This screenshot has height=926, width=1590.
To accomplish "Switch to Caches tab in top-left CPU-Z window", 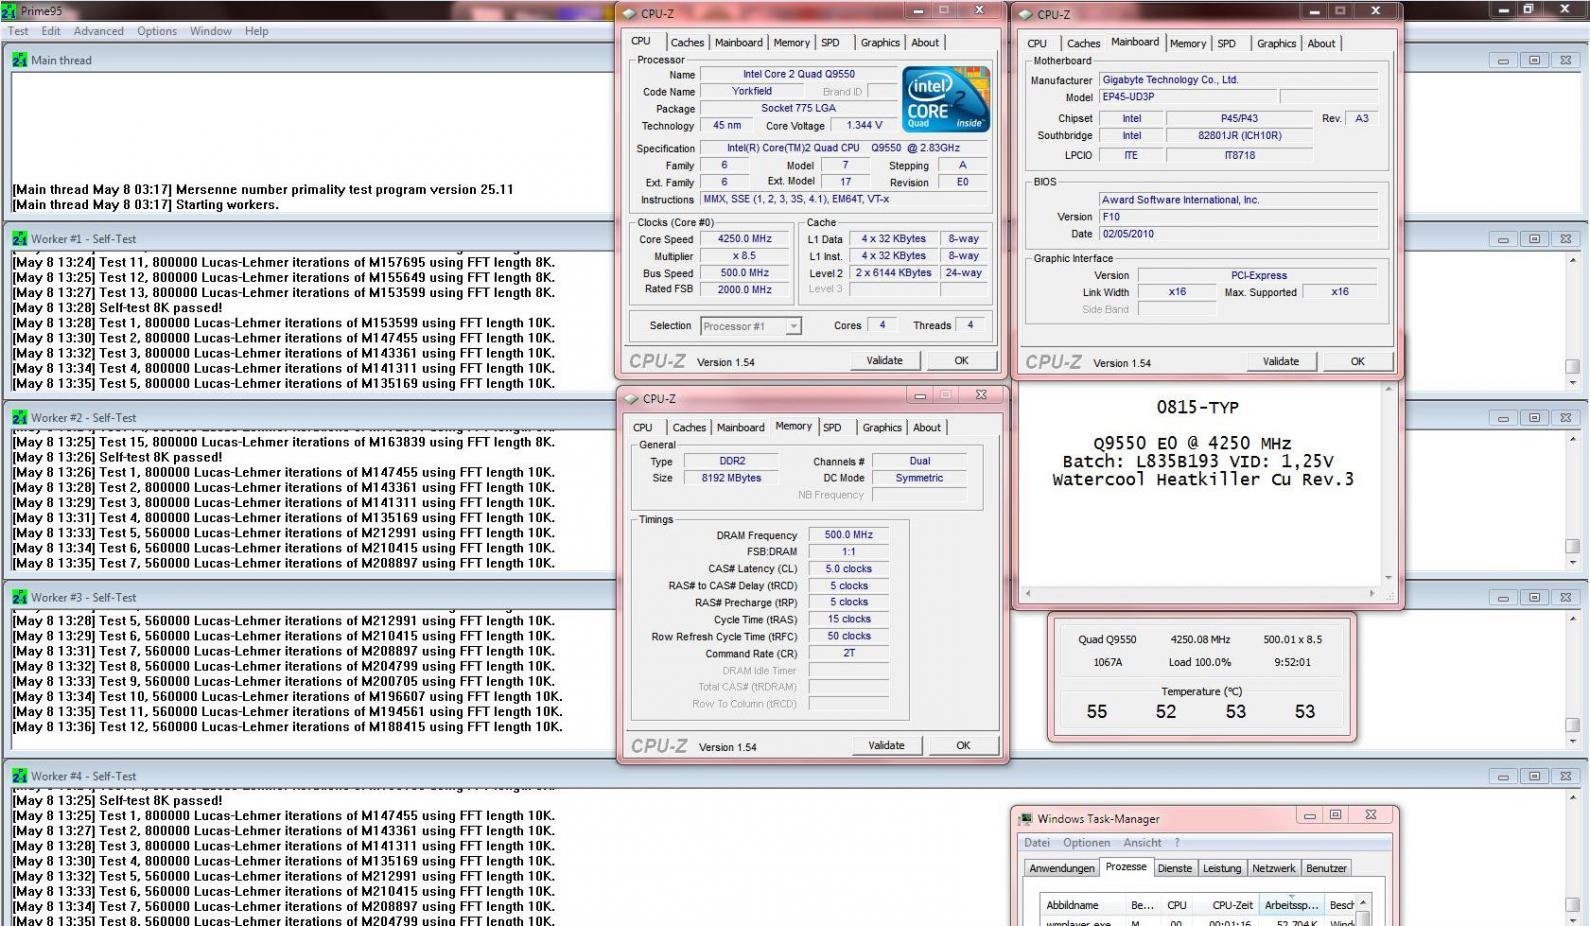I will (x=687, y=42).
